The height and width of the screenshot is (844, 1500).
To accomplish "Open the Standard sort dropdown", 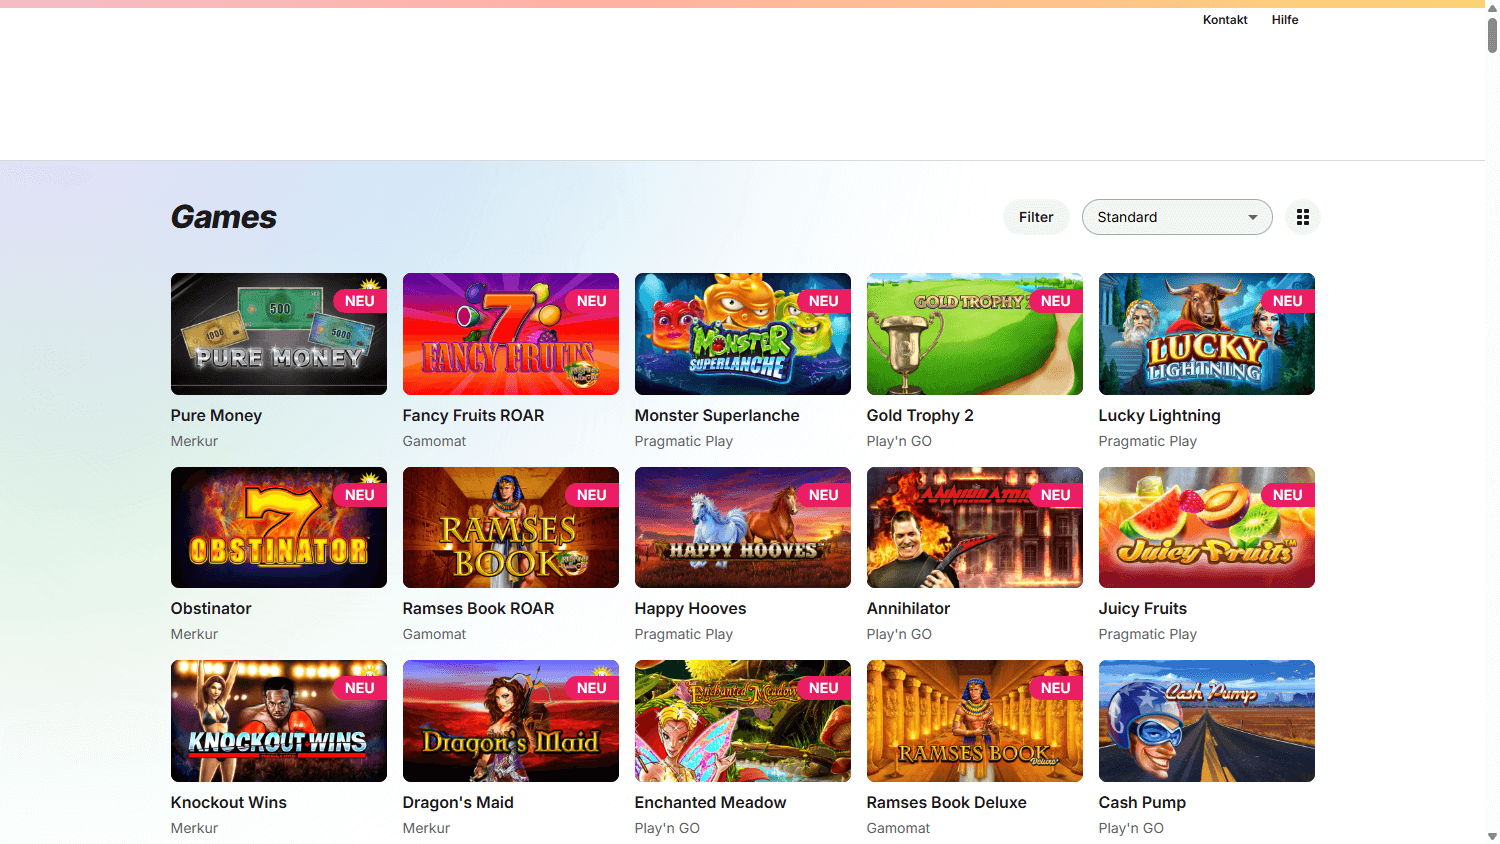I will [1176, 217].
